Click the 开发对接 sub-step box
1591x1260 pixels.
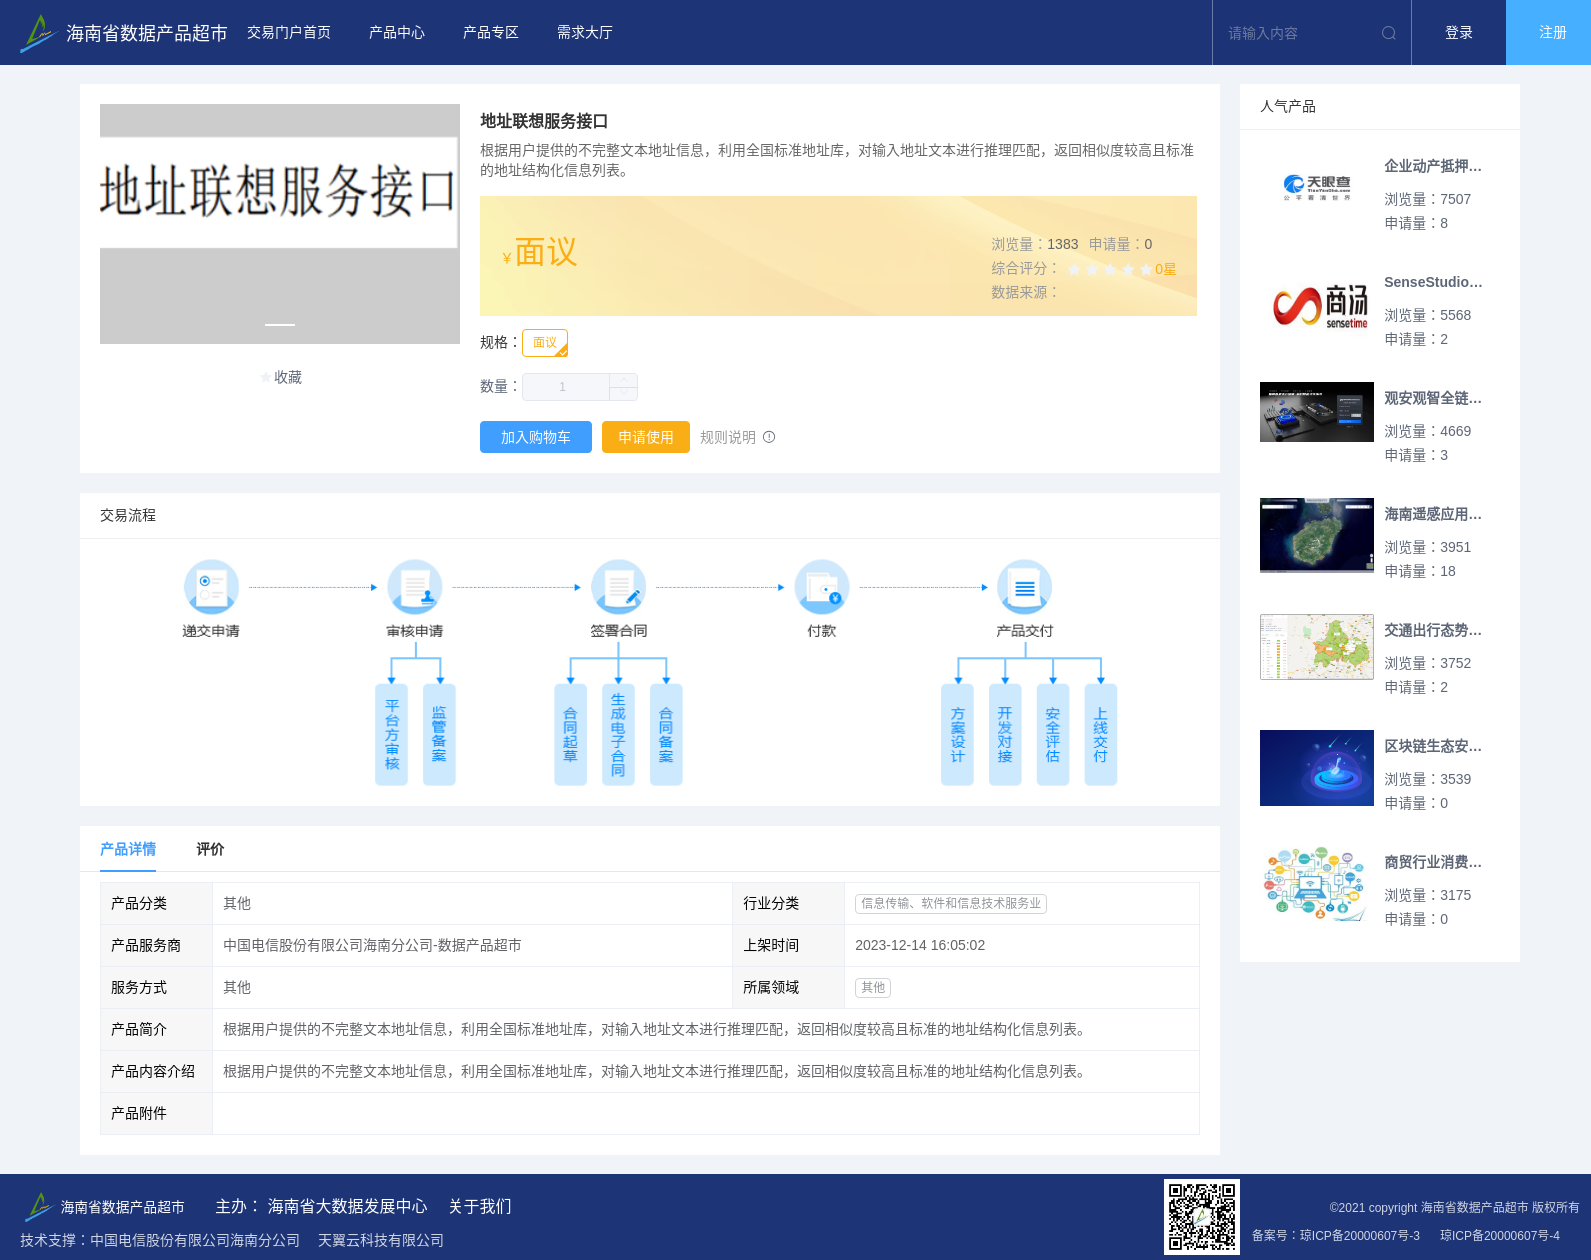tap(1005, 734)
